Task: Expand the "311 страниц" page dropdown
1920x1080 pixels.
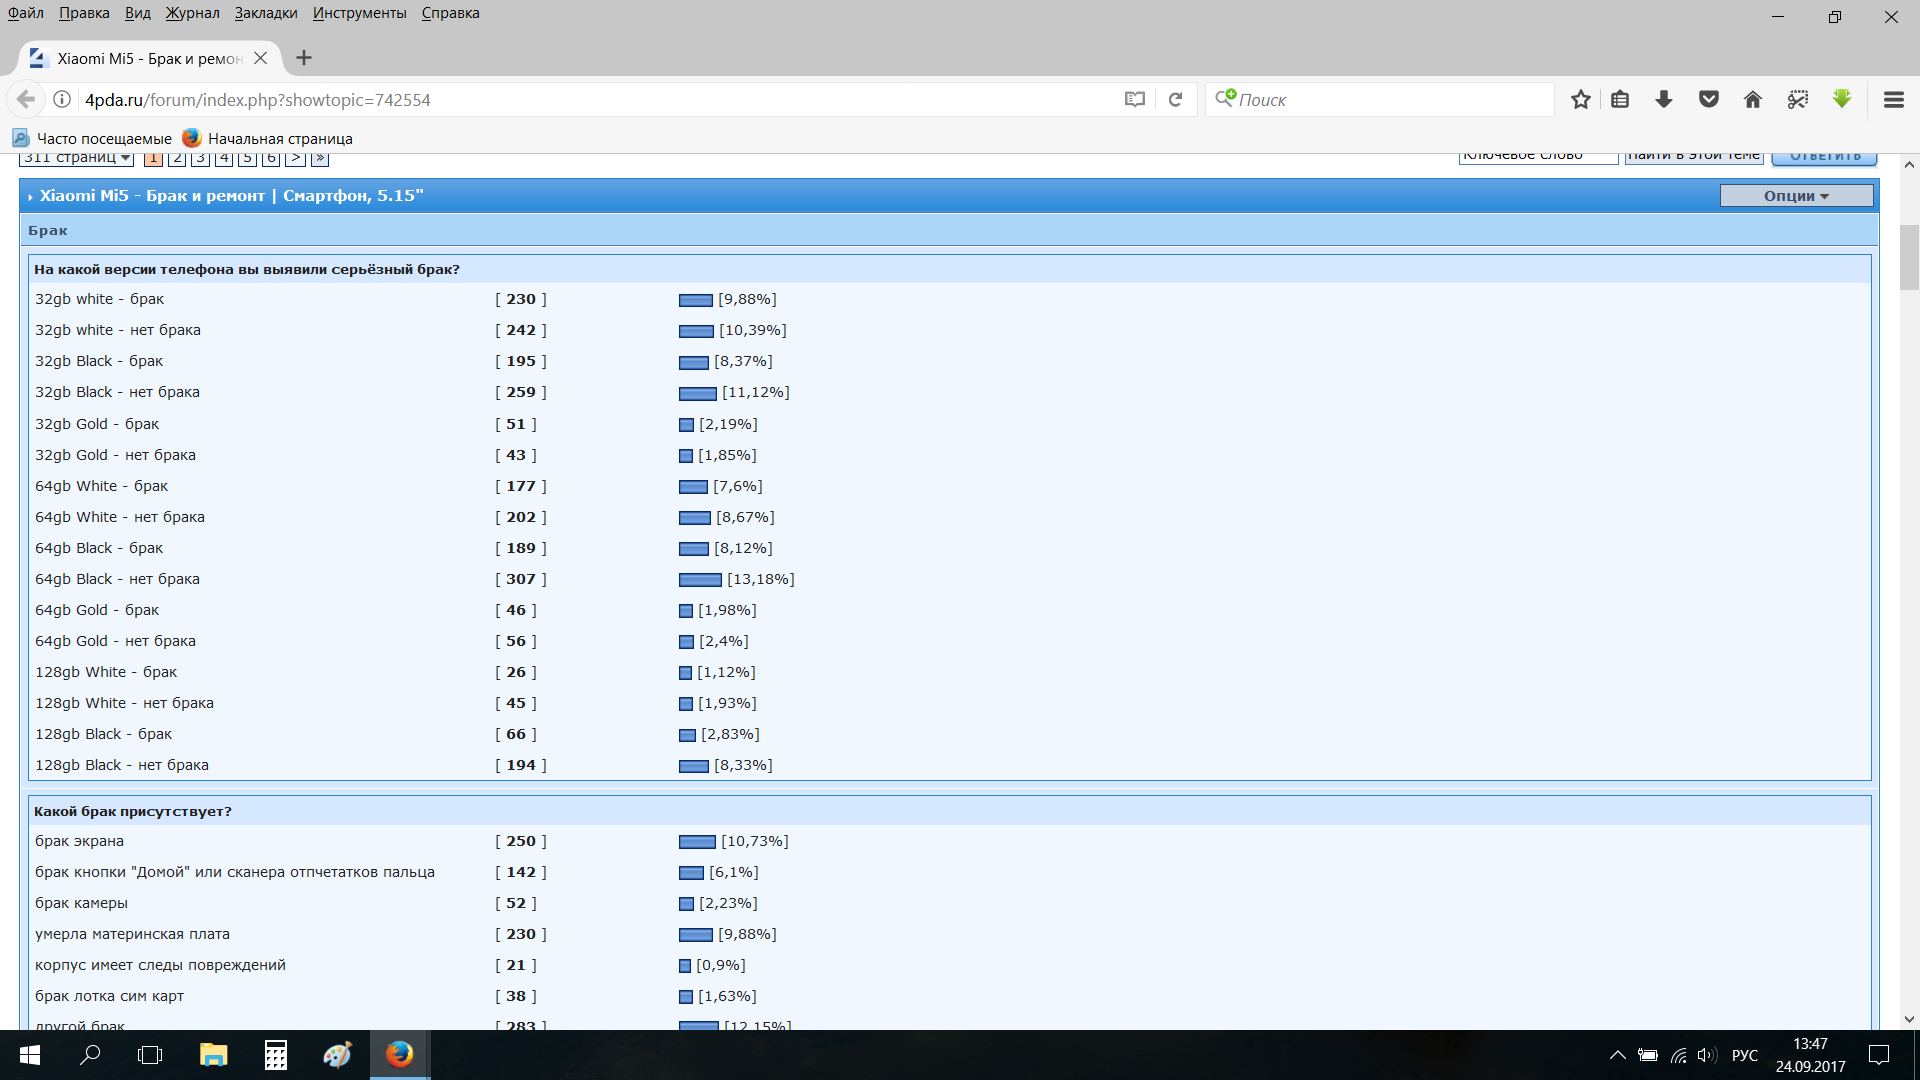Action: tap(76, 158)
